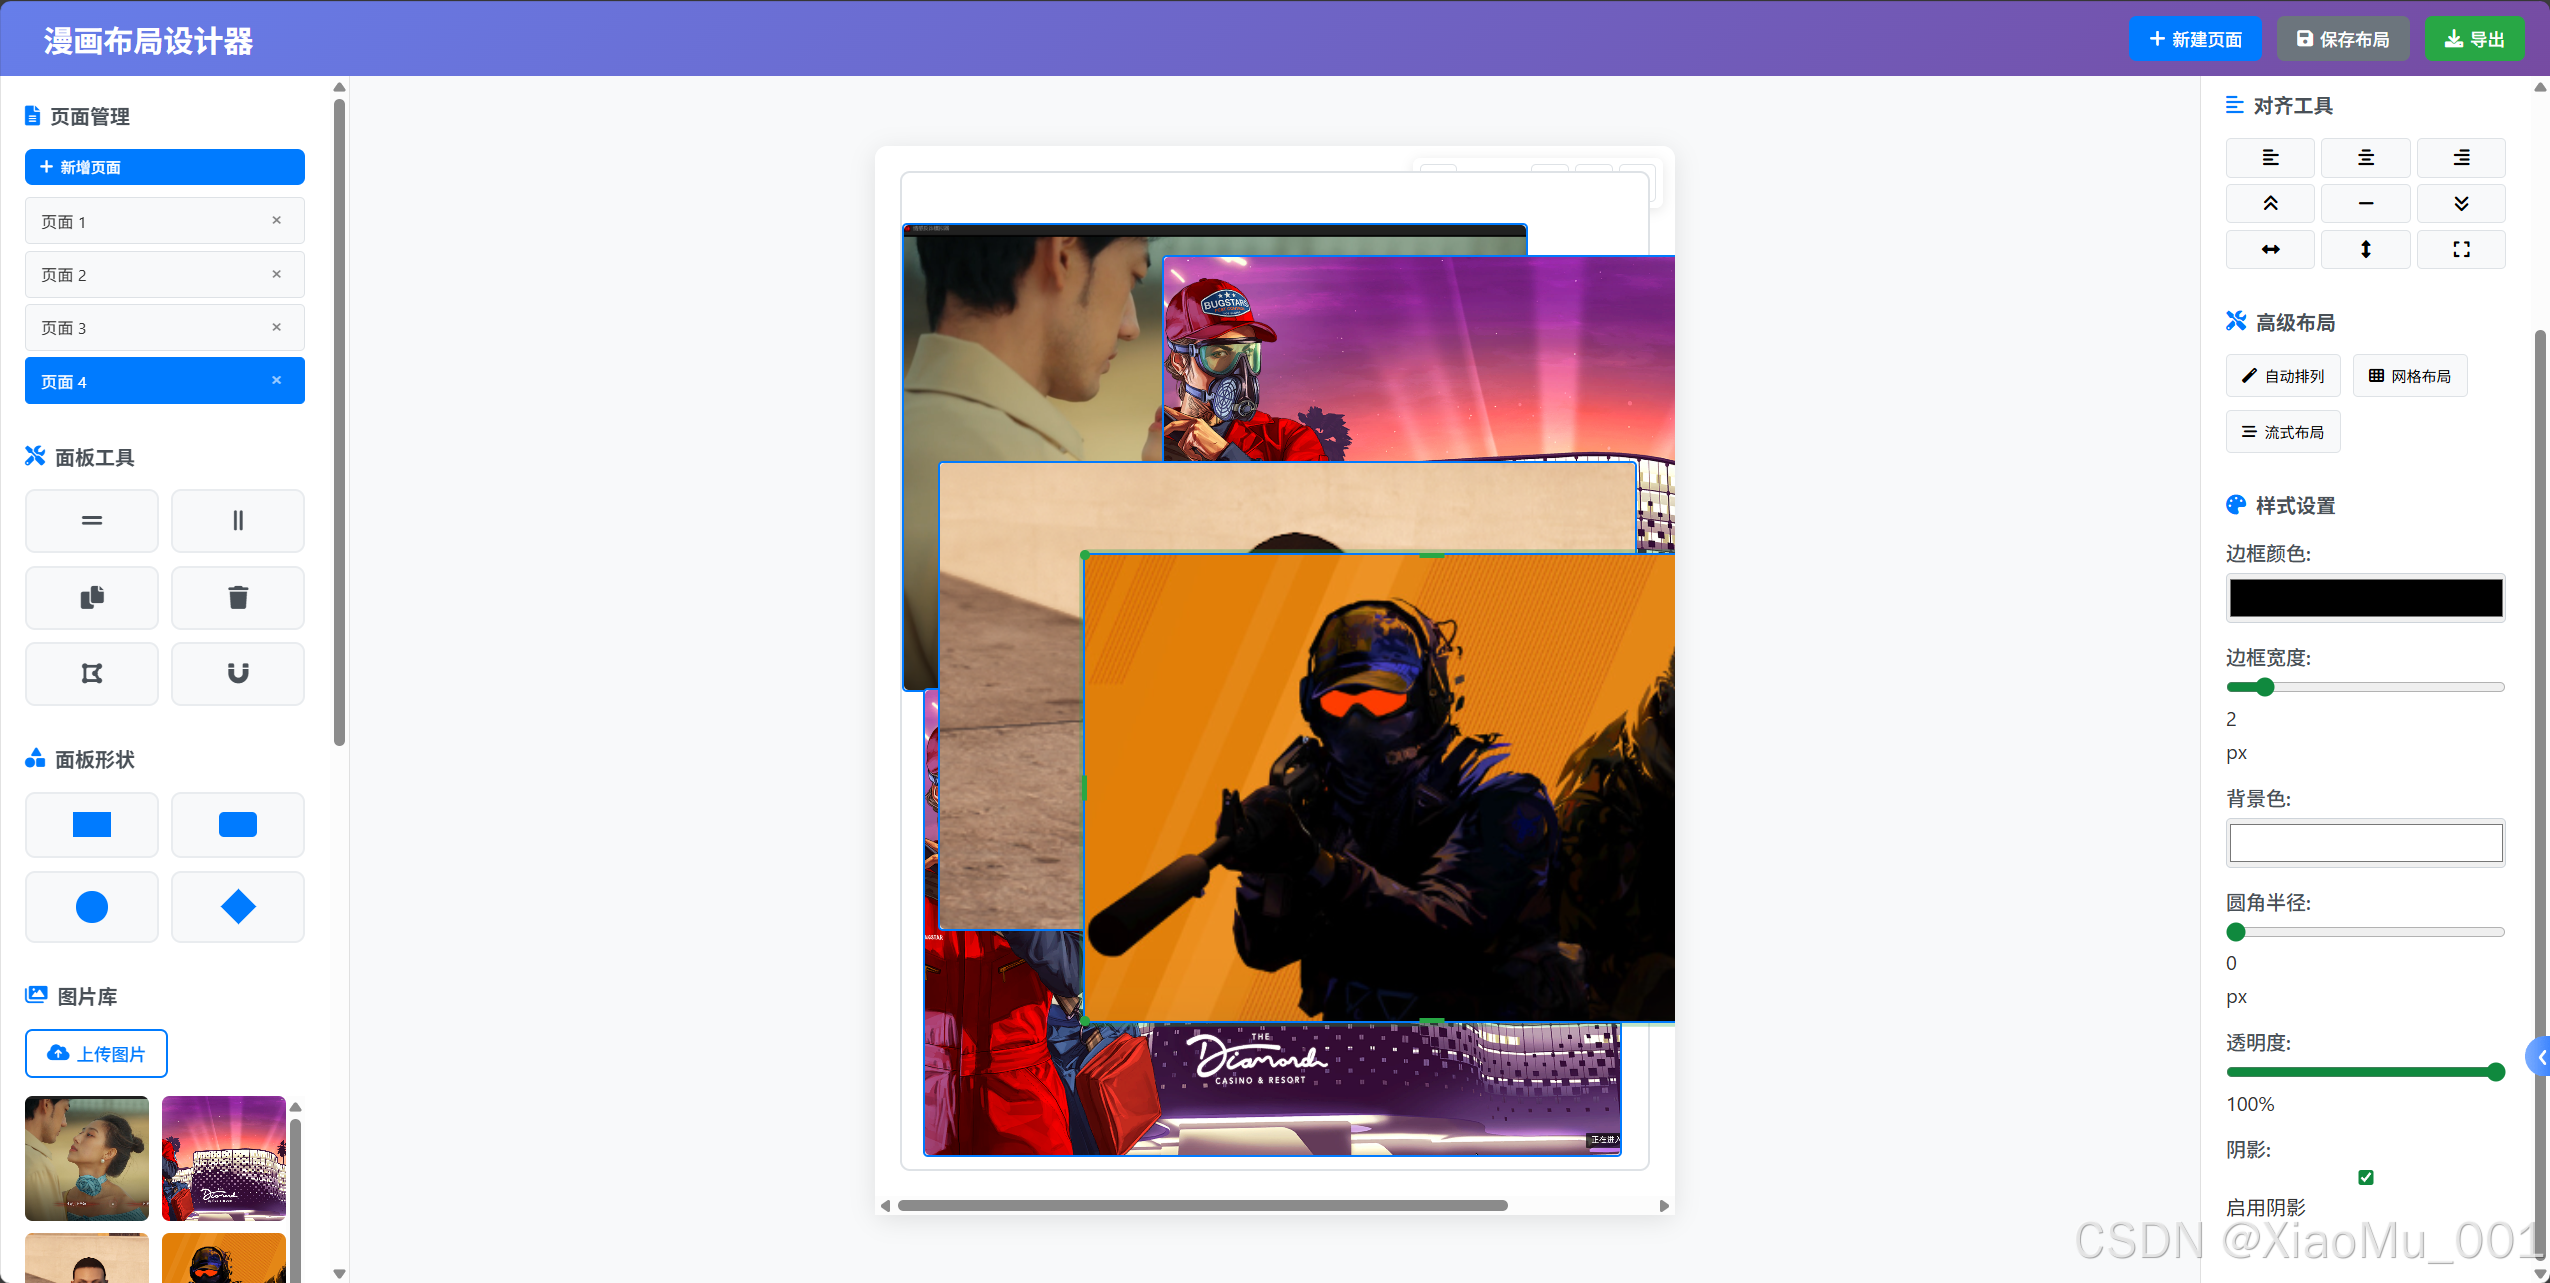Click the trash delete panel icon
The height and width of the screenshot is (1283, 2550).
tap(238, 598)
